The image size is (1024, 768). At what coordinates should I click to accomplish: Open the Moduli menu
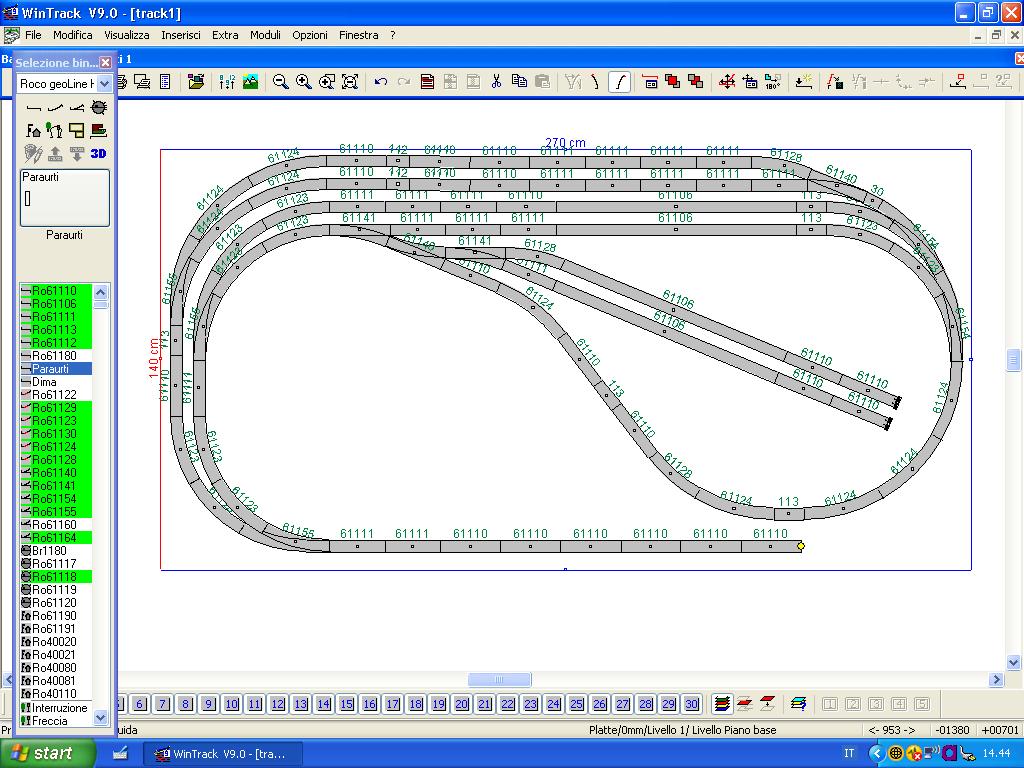265,35
